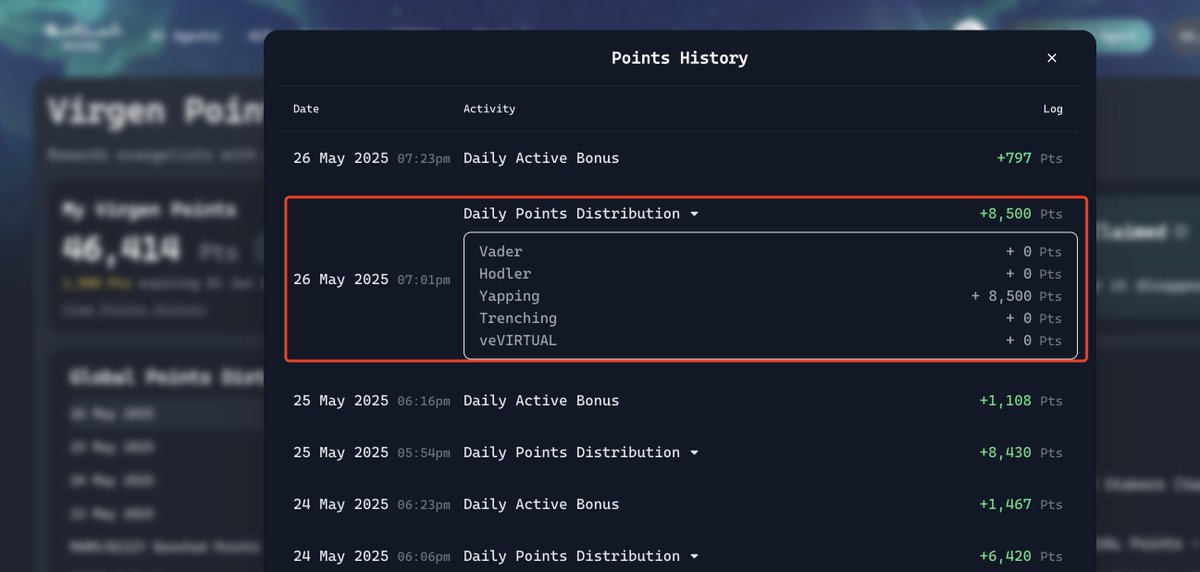The image size is (1200, 572).
Task: Select the 26 May Daily Active Bonus entry
Action: click(x=680, y=158)
